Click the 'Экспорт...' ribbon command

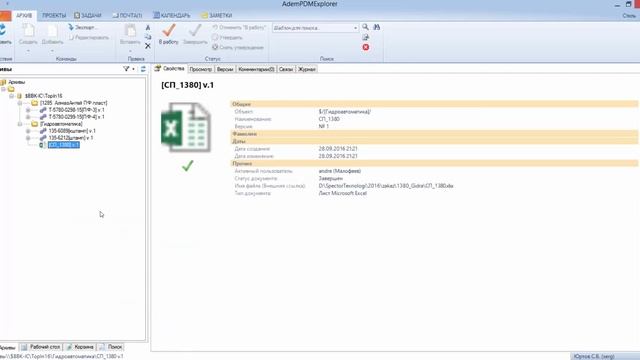(x=83, y=27)
